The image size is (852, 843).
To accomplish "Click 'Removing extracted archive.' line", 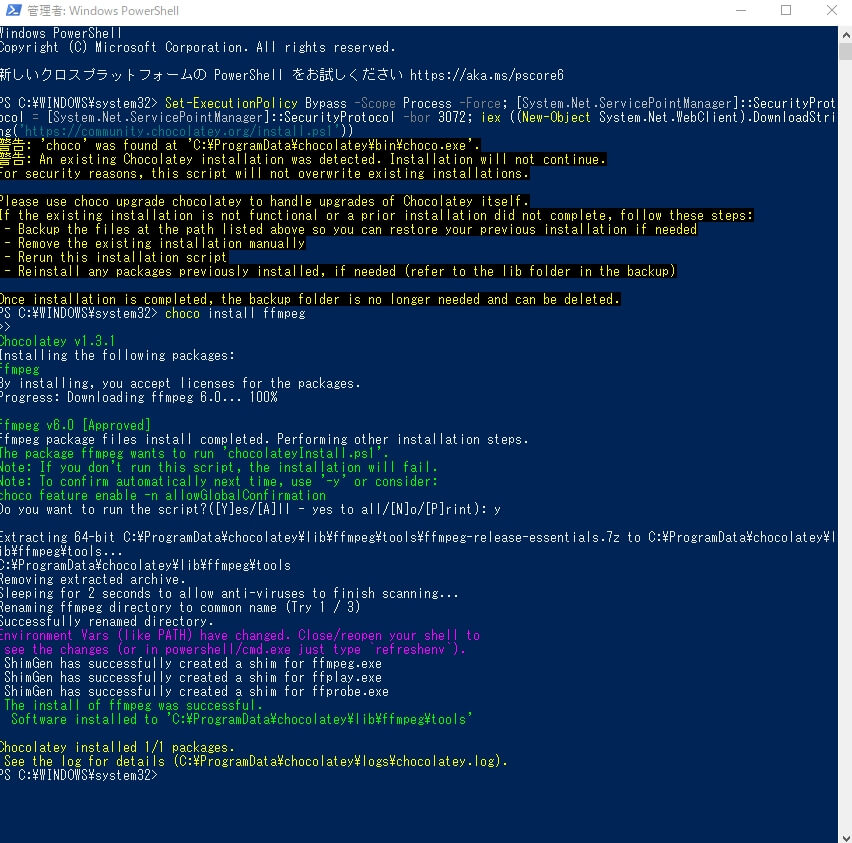I will click(x=92, y=579).
